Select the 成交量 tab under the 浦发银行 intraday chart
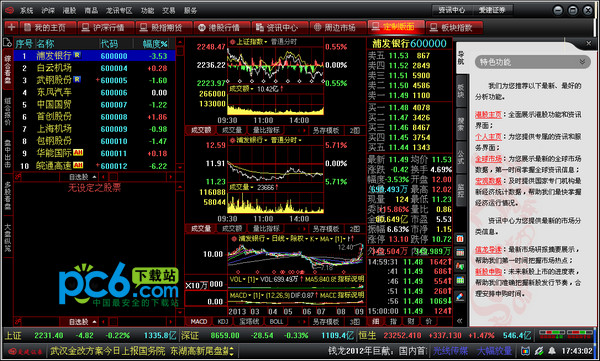Image resolution: width=600 pixels, height=361 pixels. click(201, 229)
